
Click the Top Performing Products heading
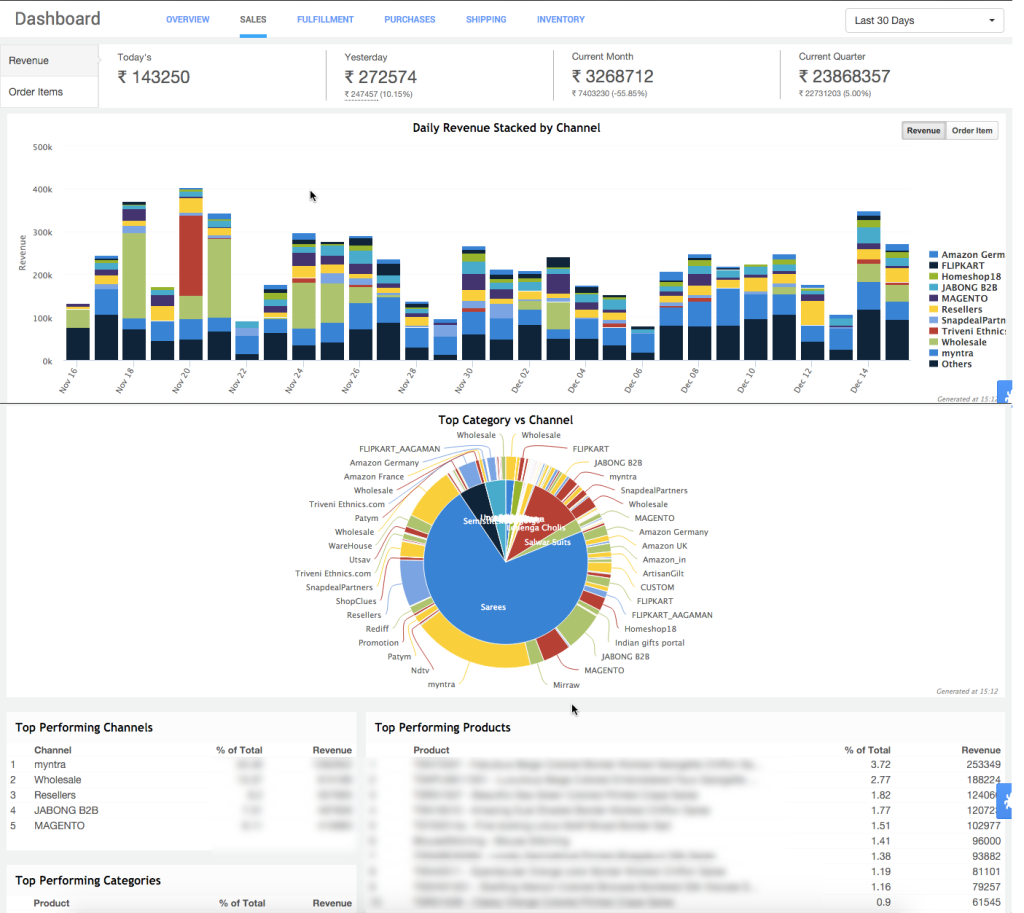click(443, 728)
